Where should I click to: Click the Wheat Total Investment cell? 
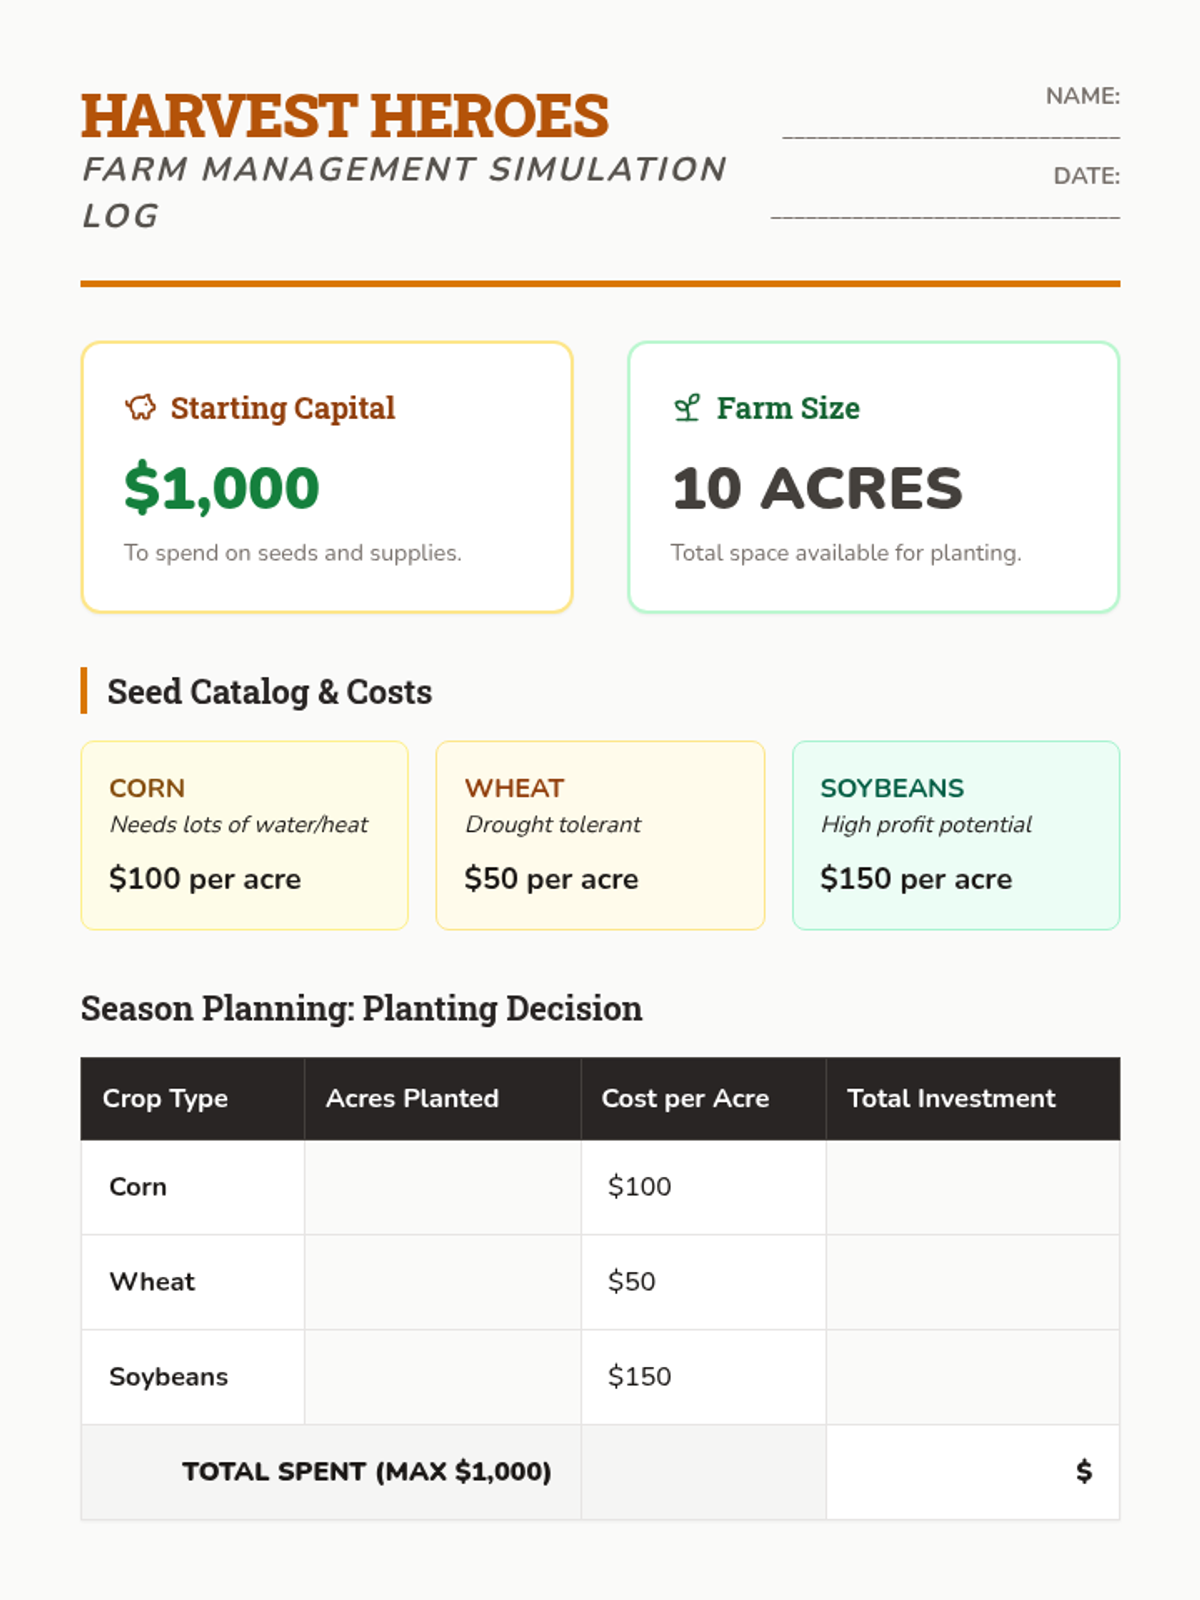coord(972,1282)
